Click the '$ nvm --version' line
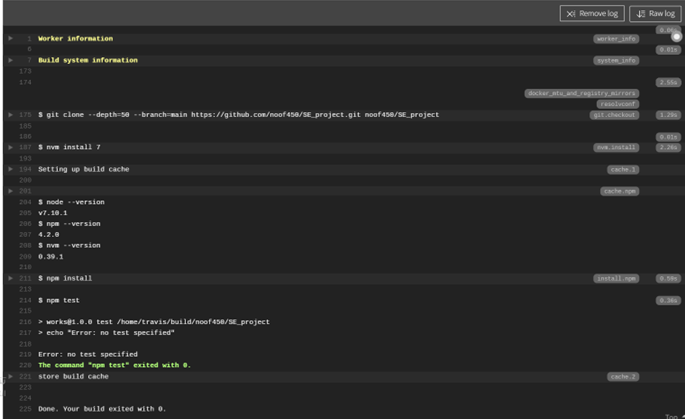Viewport: 685px width, 419px height. click(x=69, y=246)
